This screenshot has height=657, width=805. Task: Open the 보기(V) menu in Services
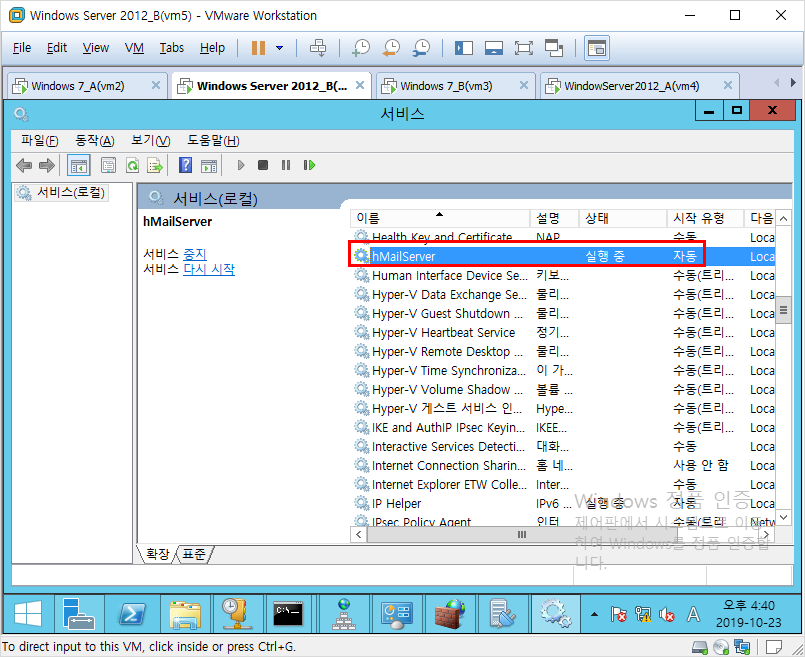150,141
